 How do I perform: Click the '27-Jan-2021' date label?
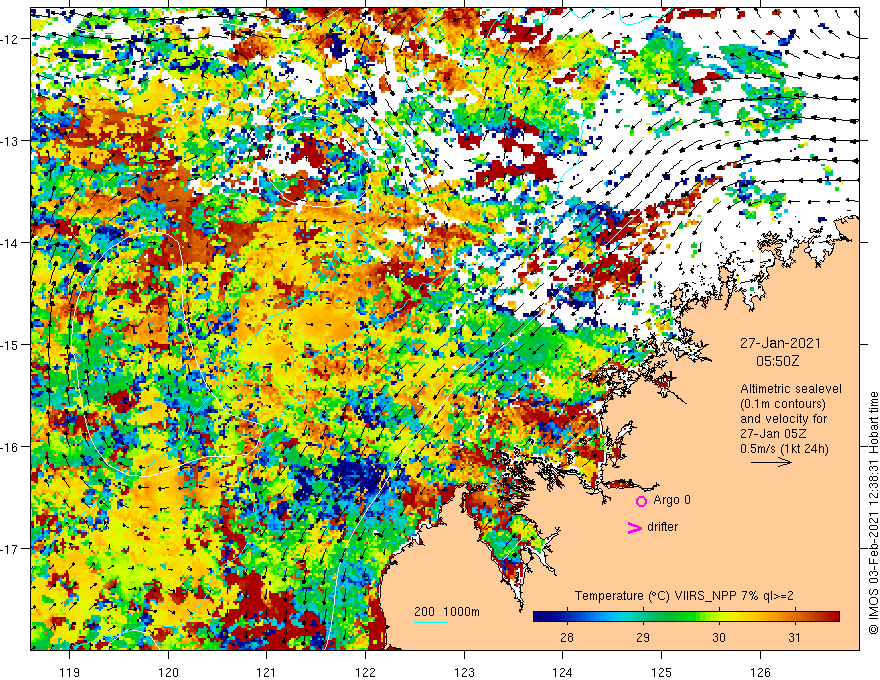pyautogui.click(x=780, y=343)
